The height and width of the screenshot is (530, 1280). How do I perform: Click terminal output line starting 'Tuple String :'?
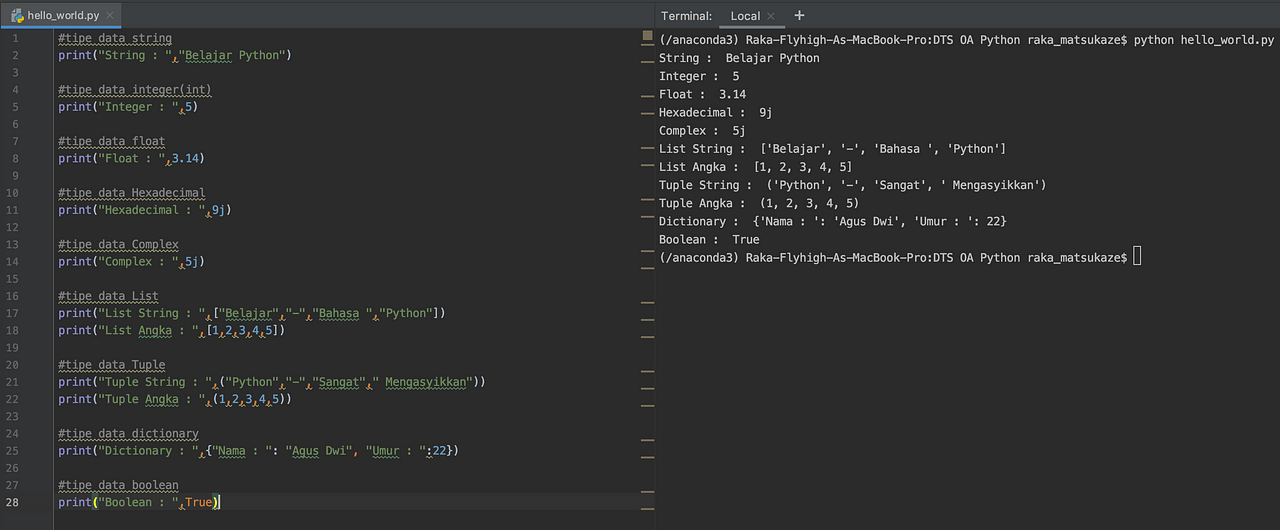tap(853, 185)
